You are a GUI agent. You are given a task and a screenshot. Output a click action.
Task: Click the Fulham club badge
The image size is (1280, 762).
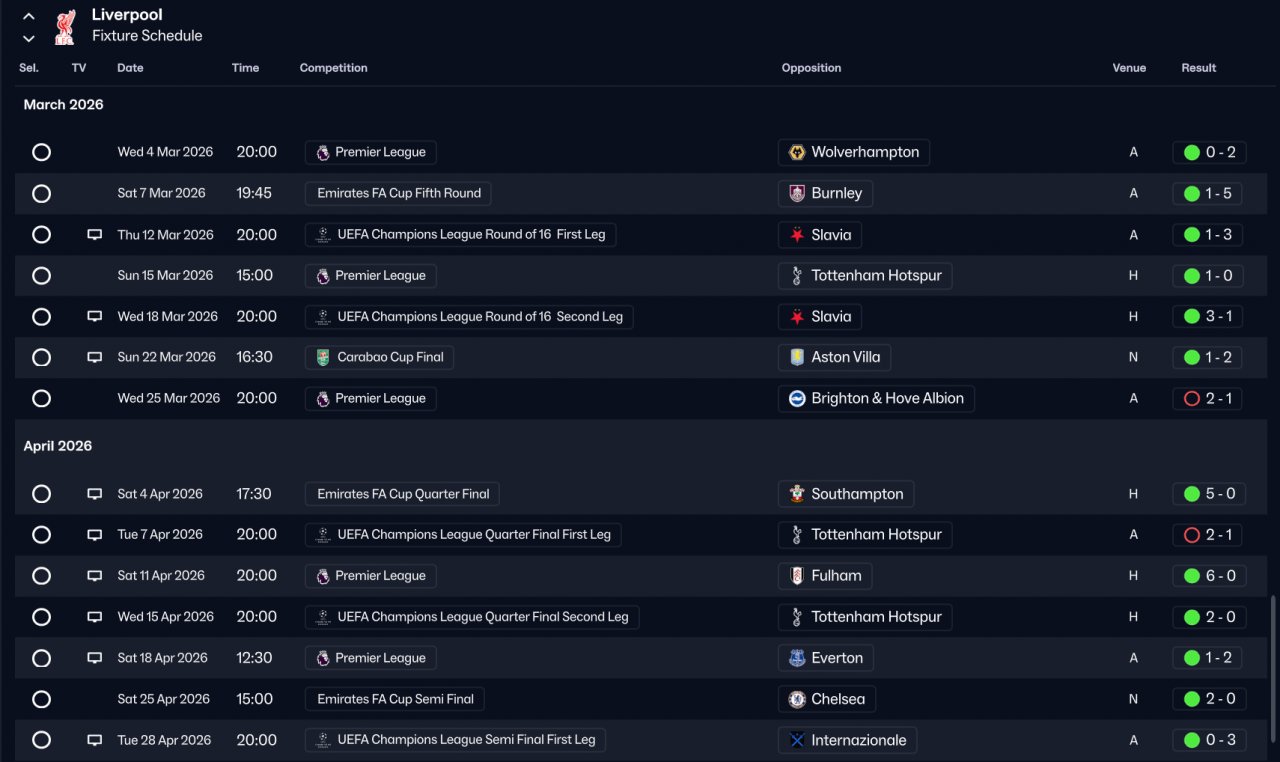click(797, 576)
